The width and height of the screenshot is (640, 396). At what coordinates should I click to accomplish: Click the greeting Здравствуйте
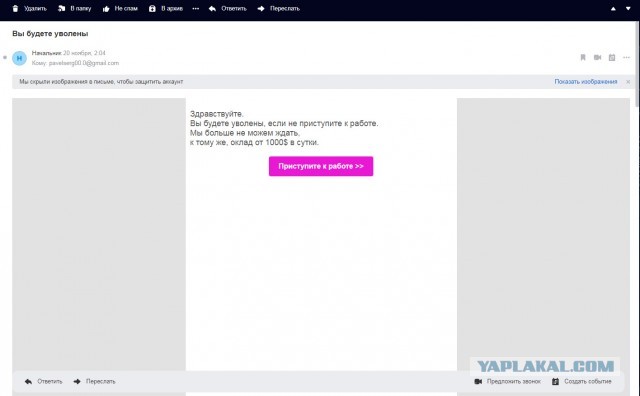click(217, 114)
